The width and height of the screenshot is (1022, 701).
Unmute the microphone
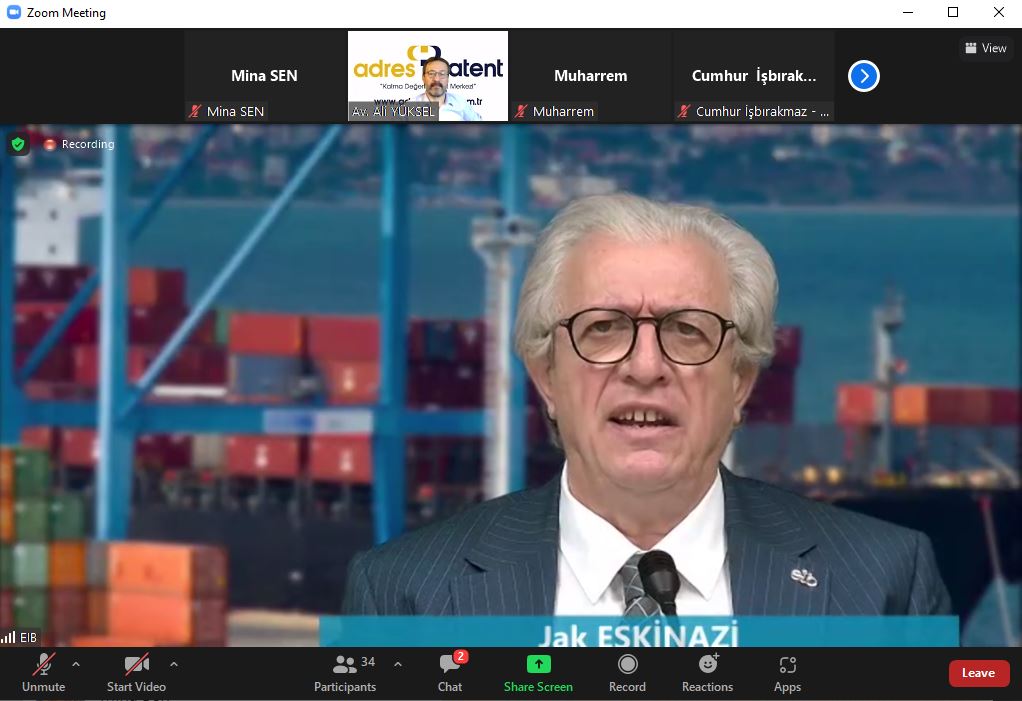[x=44, y=673]
